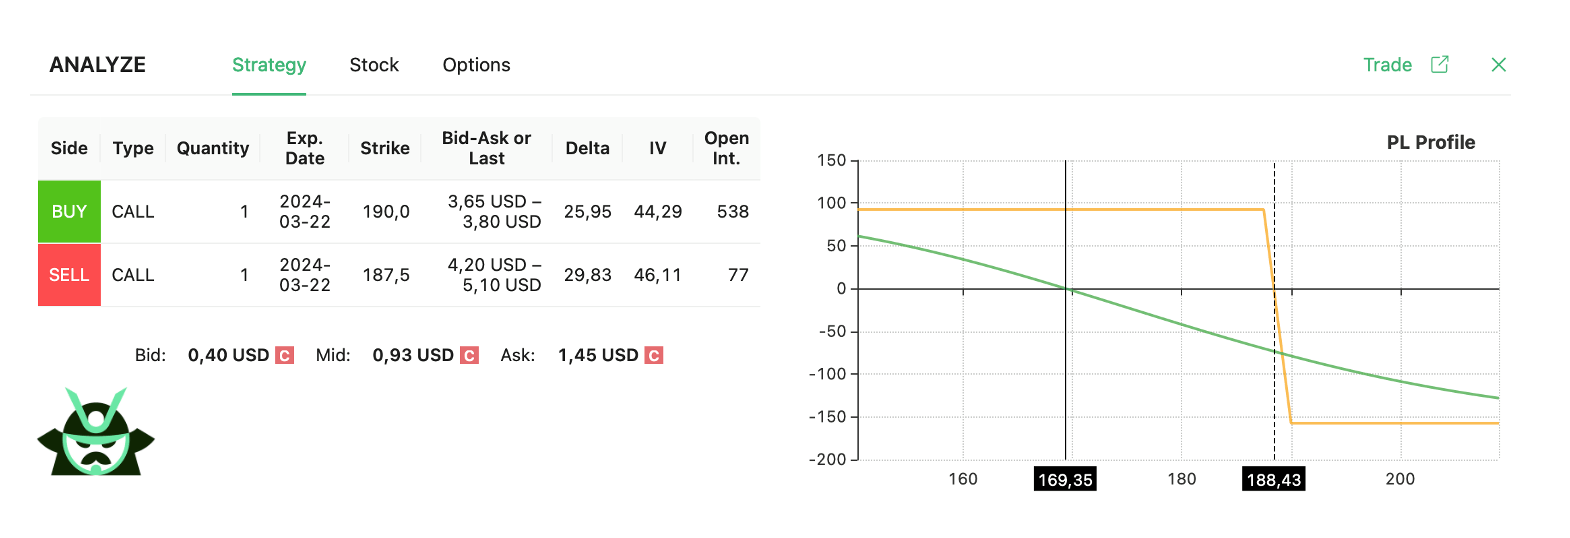Click the PL Profile chart title
This screenshot has height=538, width=1570.
(1430, 142)
